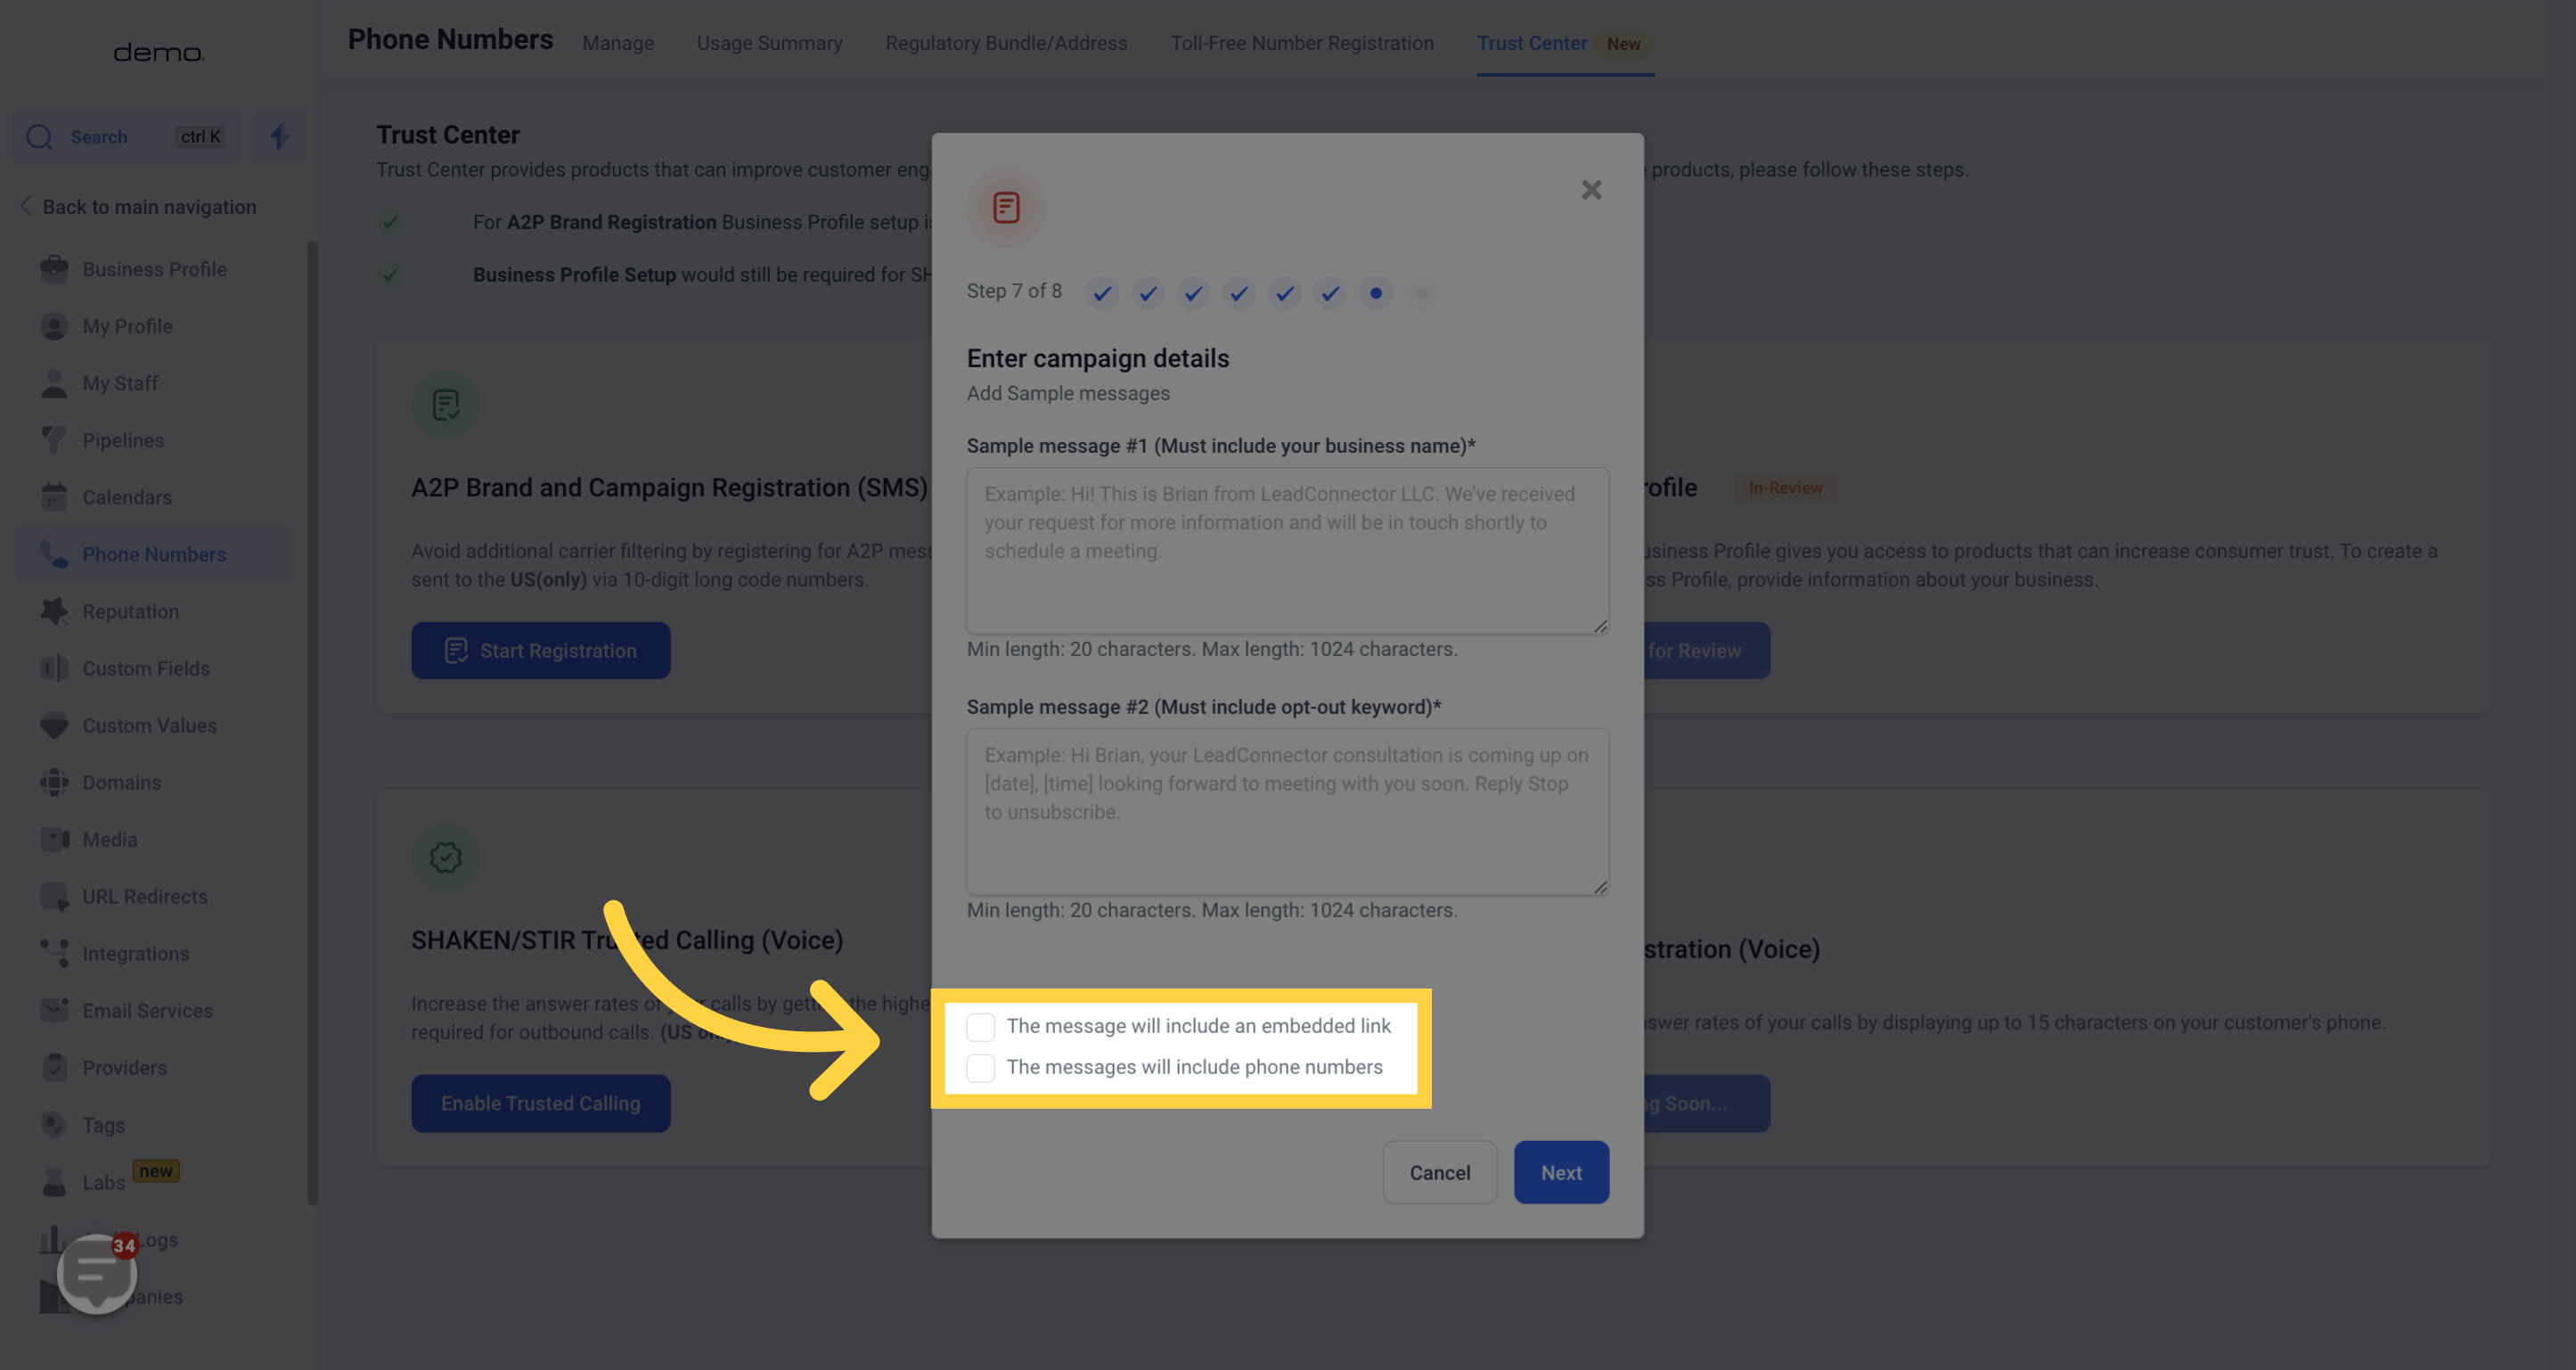
Task: Click the Reputation sidebar icon
Action: (53, 610)
